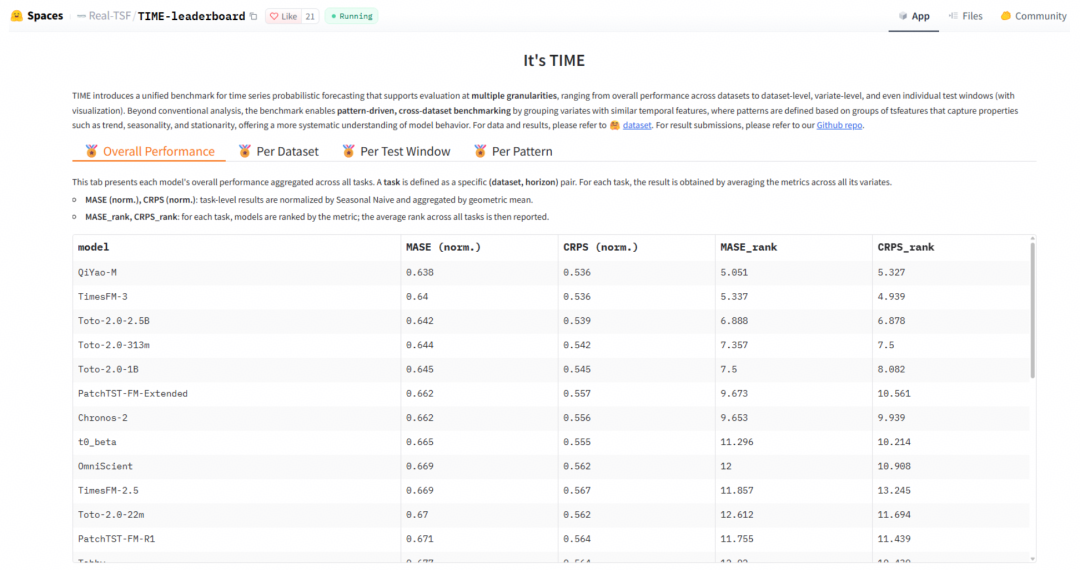Image resolution: width=1080 pixels, height=570 pixels.
Task: Go to the Real-TSF organization page
Action: tap(109, 16)
